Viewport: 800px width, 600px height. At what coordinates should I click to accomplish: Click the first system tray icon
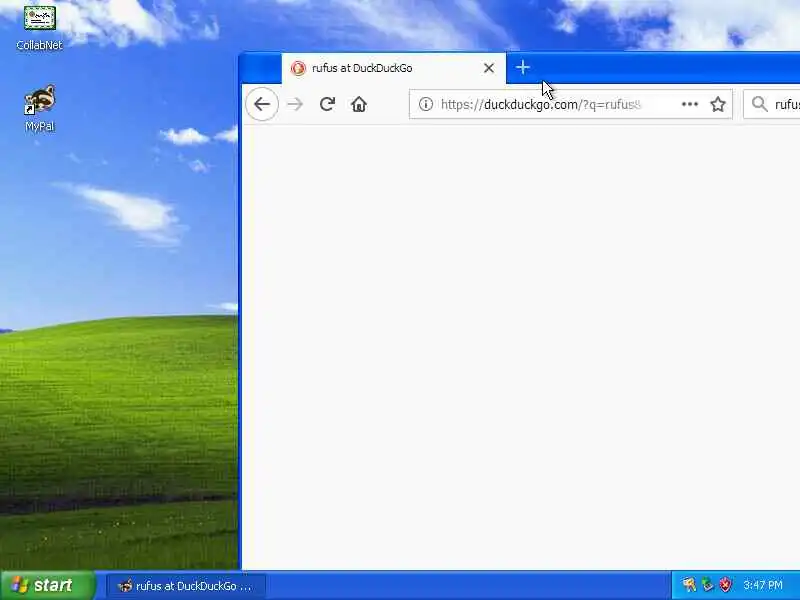pyautogui.click(x=689, y=585)
